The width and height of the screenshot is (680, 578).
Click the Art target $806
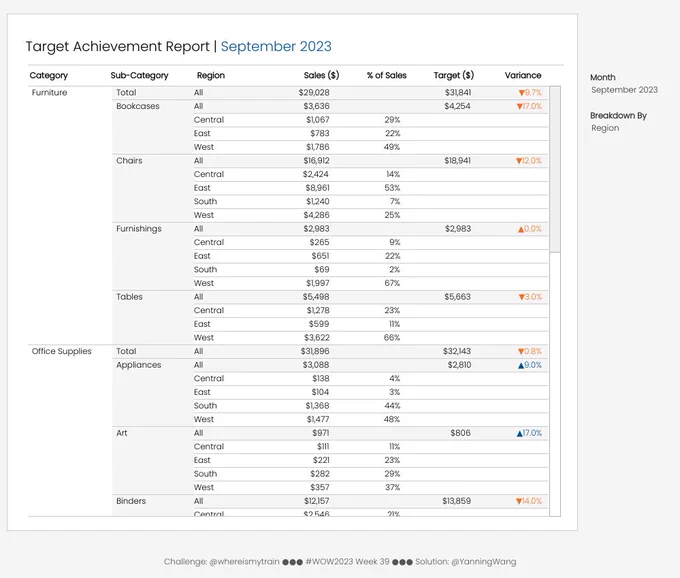point(460,433)
